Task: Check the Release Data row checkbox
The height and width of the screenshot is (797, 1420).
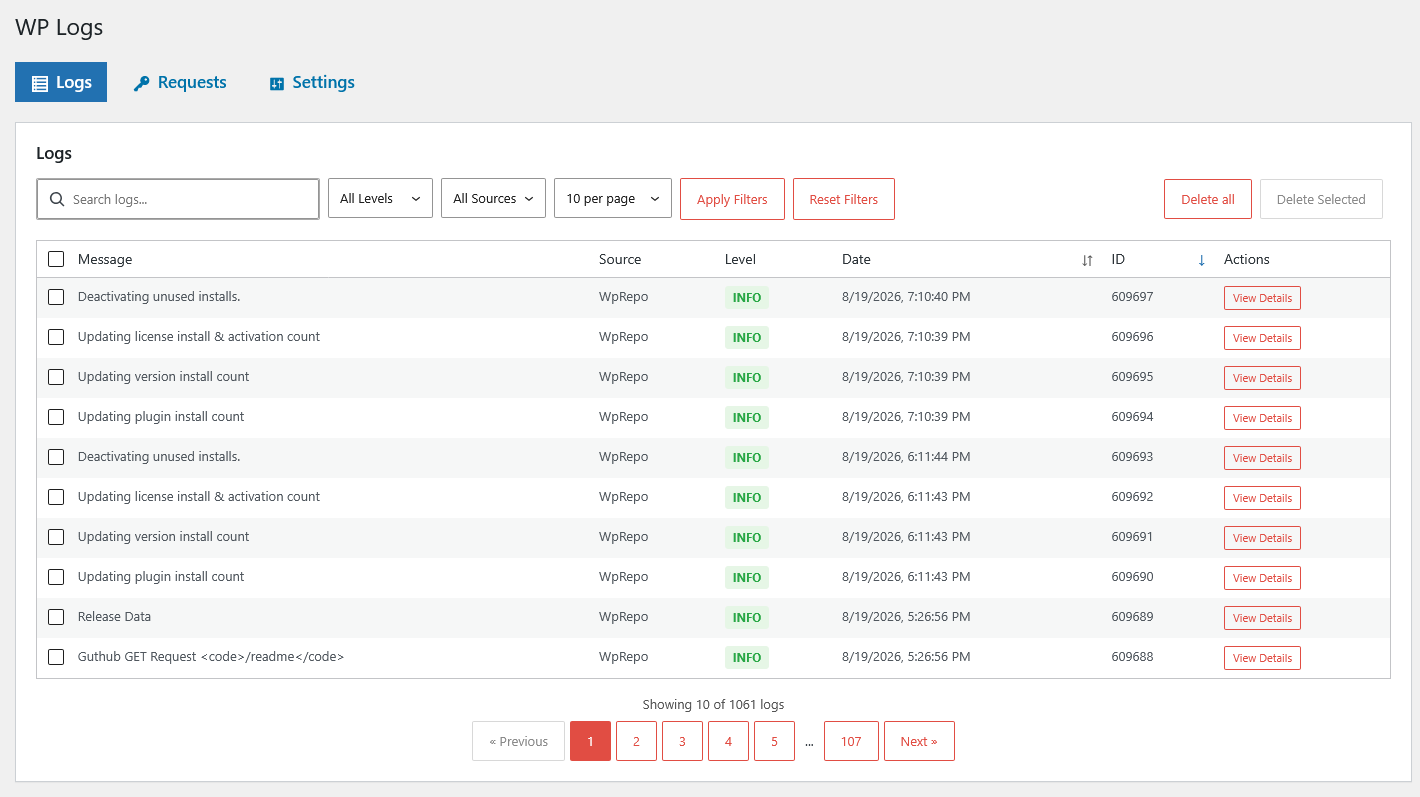Action: pos(56,617)
